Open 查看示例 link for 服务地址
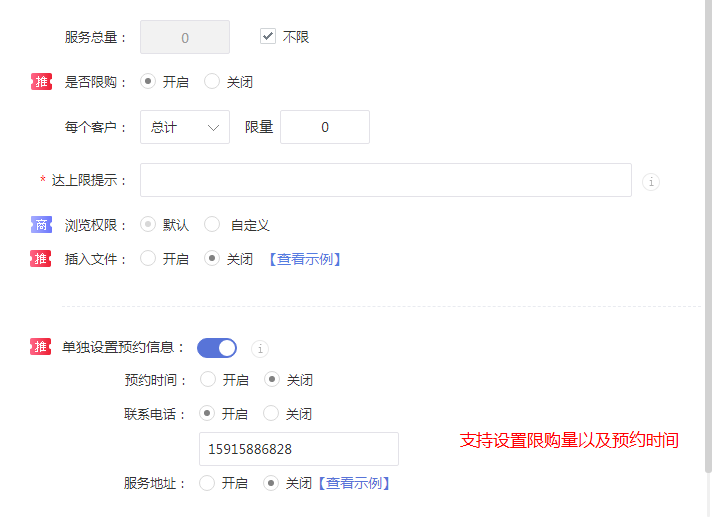 354,483
